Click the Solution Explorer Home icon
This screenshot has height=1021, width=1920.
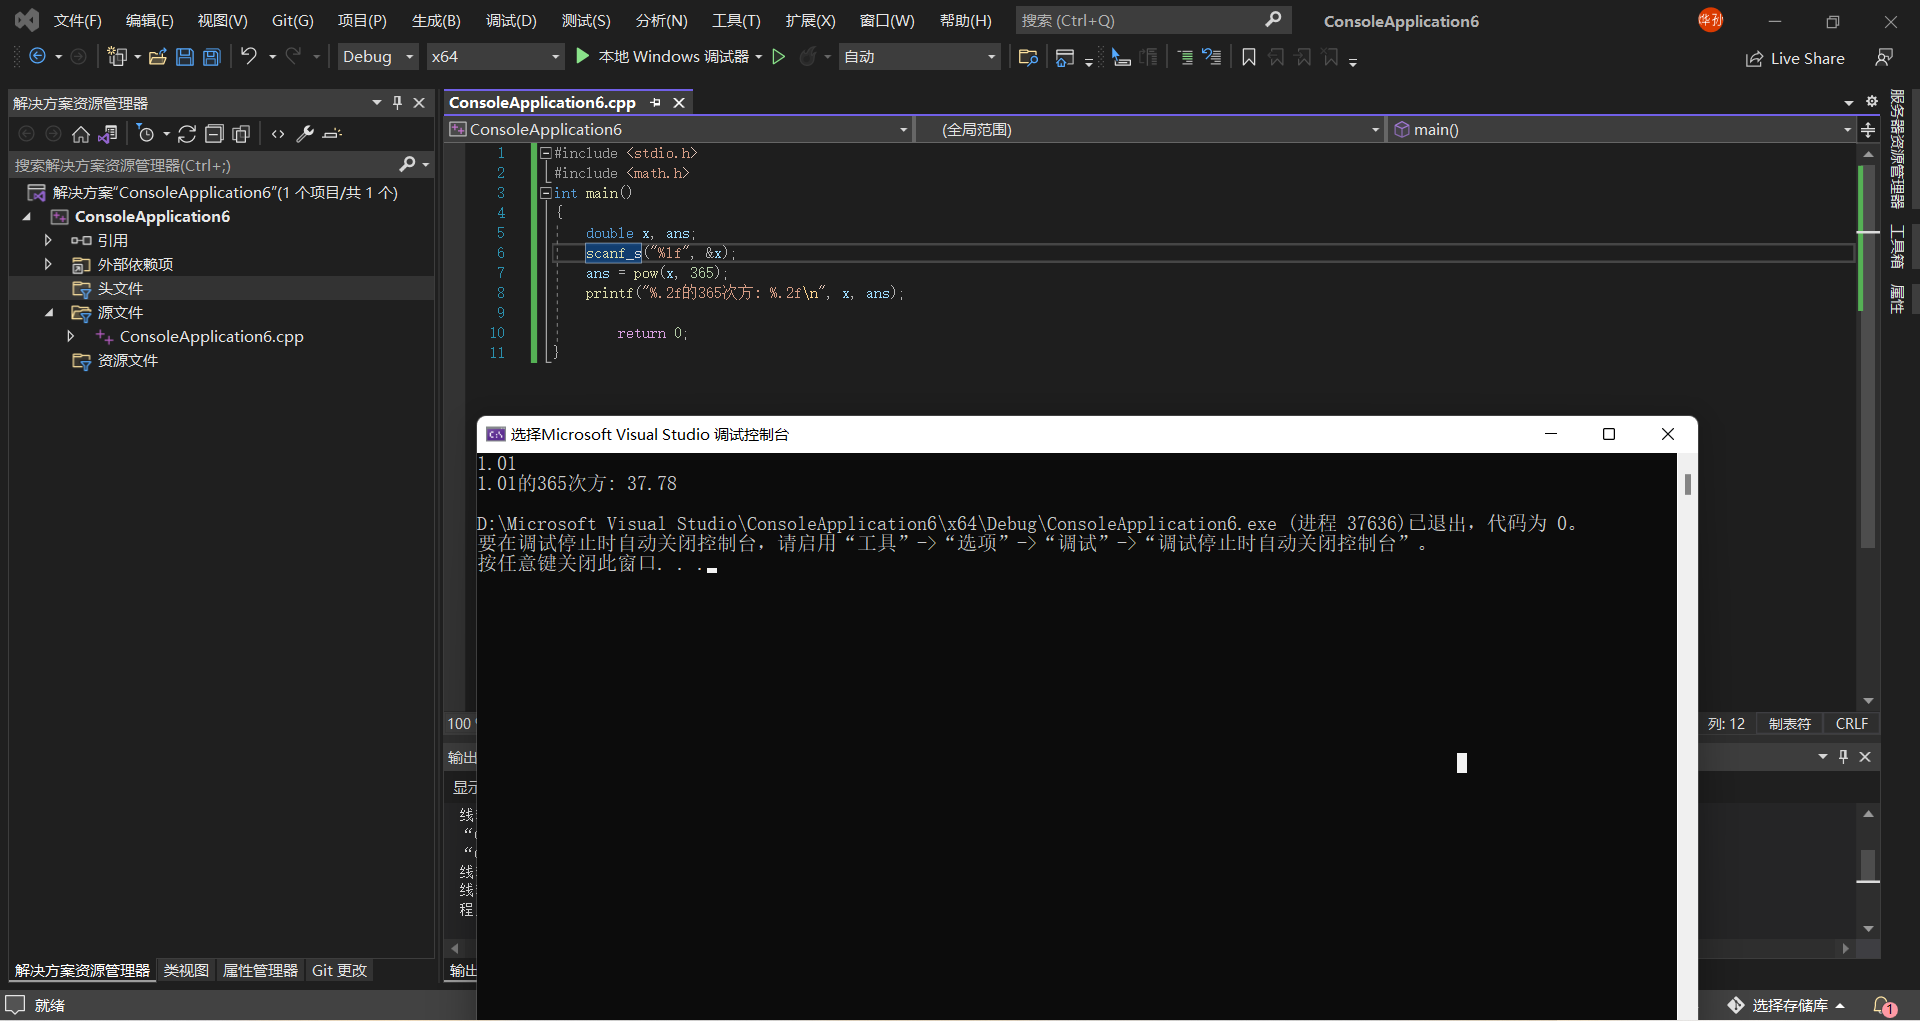point(81,134)
